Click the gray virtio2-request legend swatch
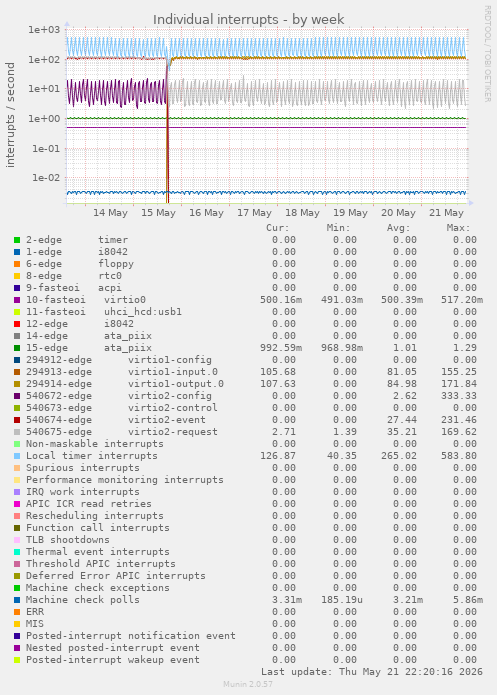The image size is (497, 695). point(17,432)
